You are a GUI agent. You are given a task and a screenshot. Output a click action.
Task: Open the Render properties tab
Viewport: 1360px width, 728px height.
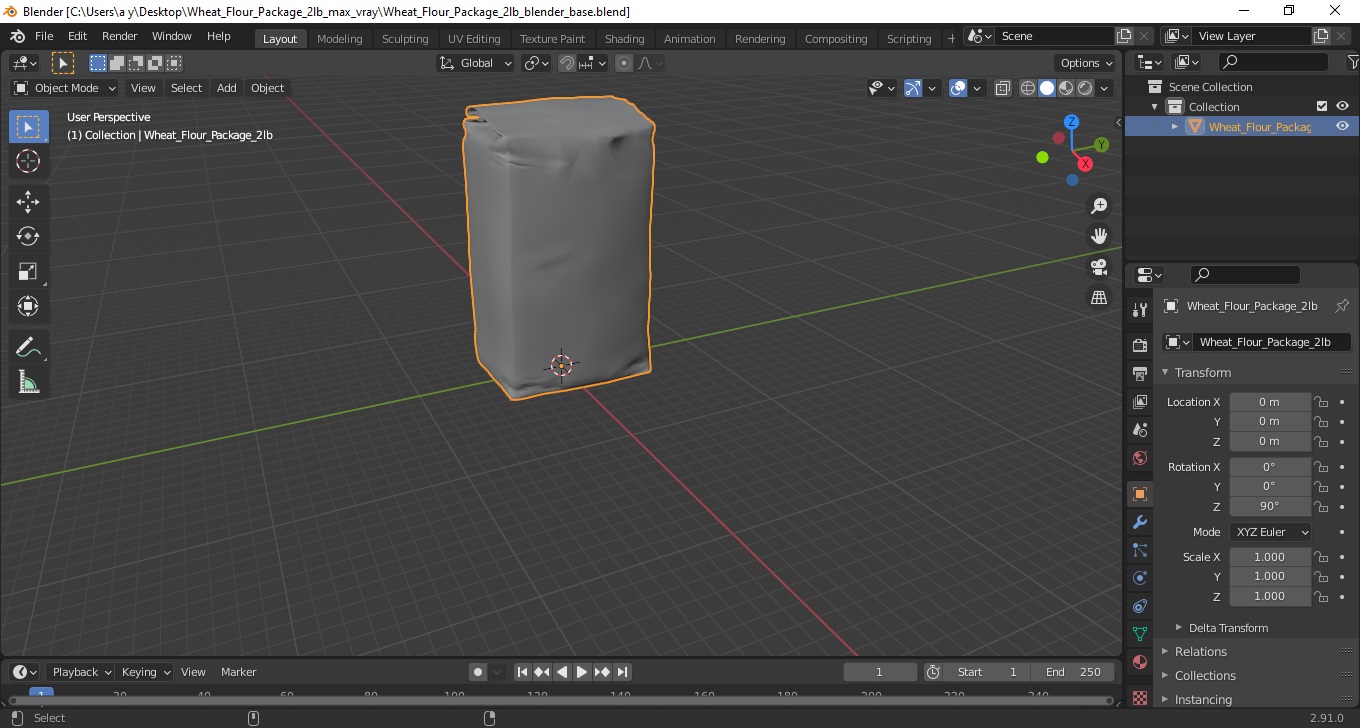click(x=1140, y=345)
